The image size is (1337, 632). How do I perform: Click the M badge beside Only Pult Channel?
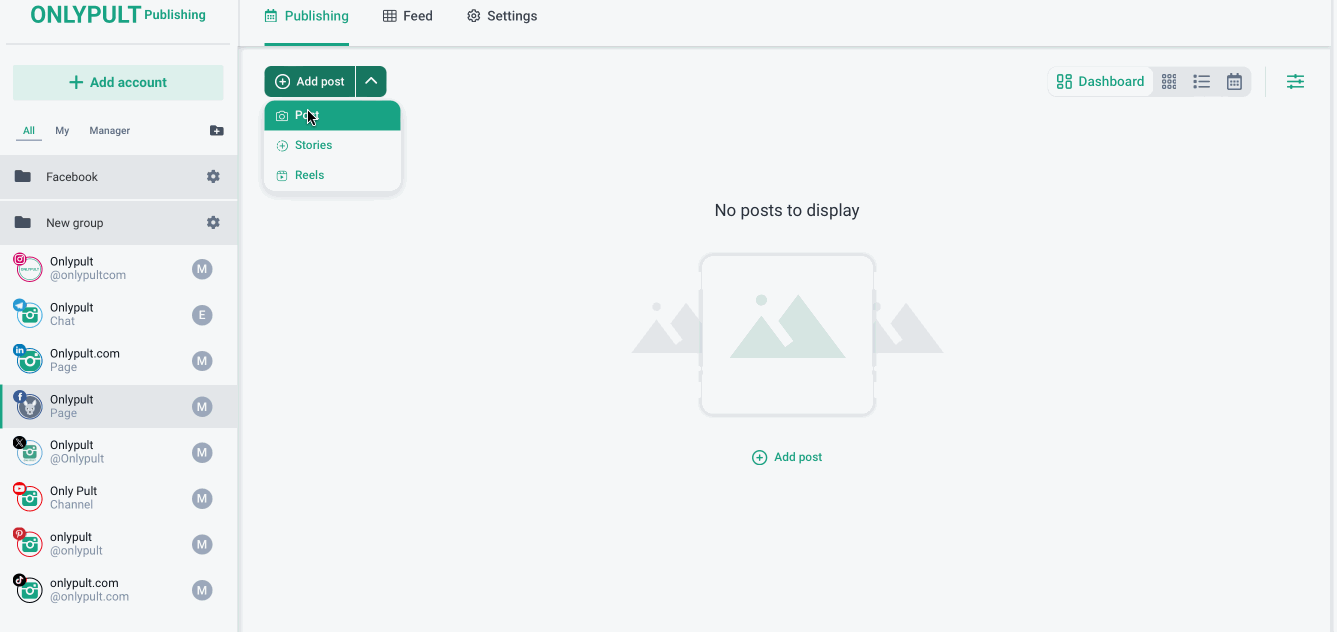click(x=202, y=499)
